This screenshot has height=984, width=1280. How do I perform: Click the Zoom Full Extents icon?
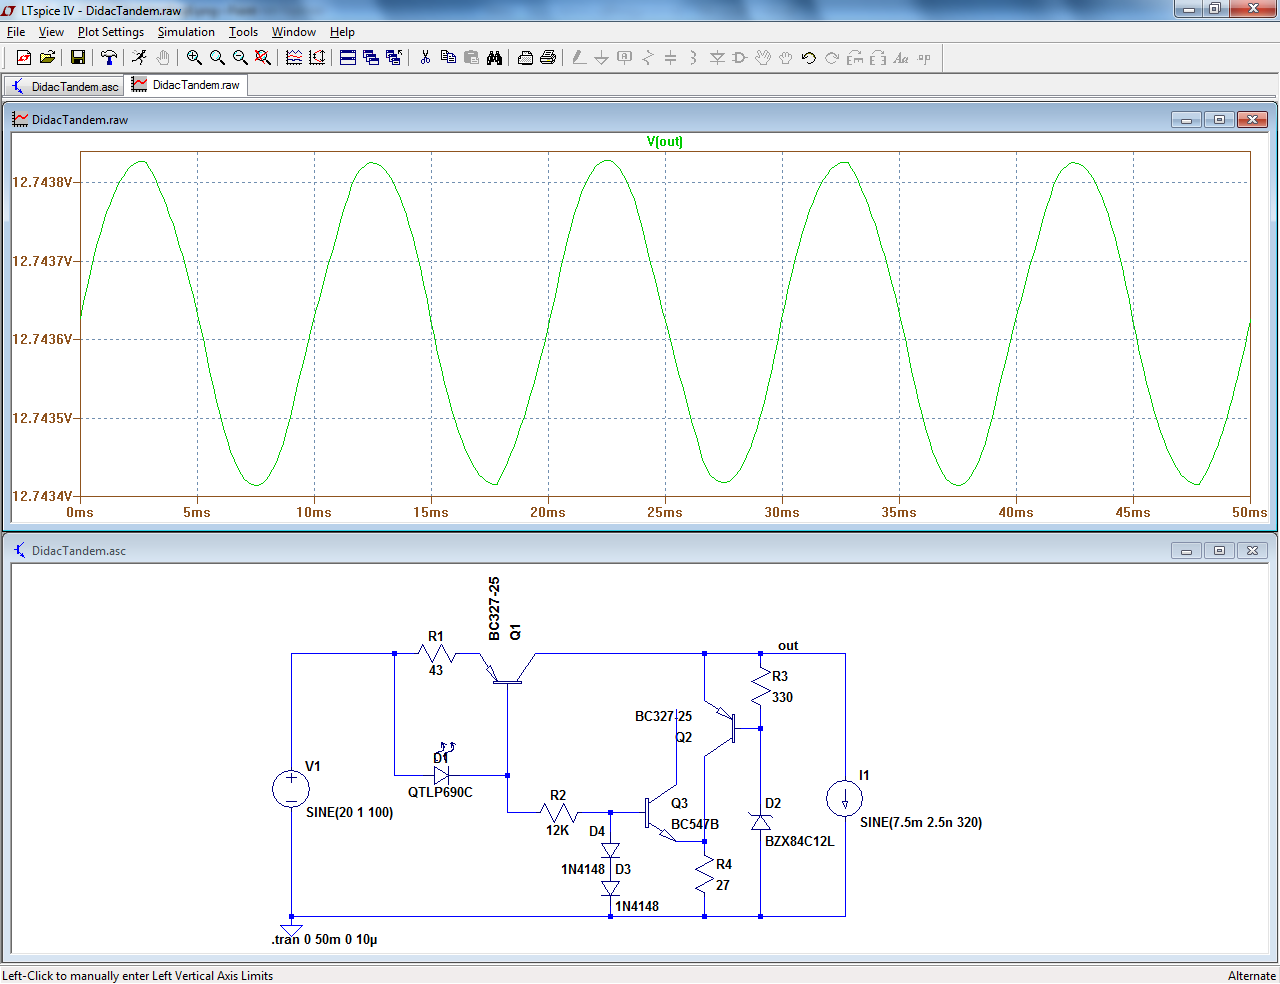coord(262,58)
